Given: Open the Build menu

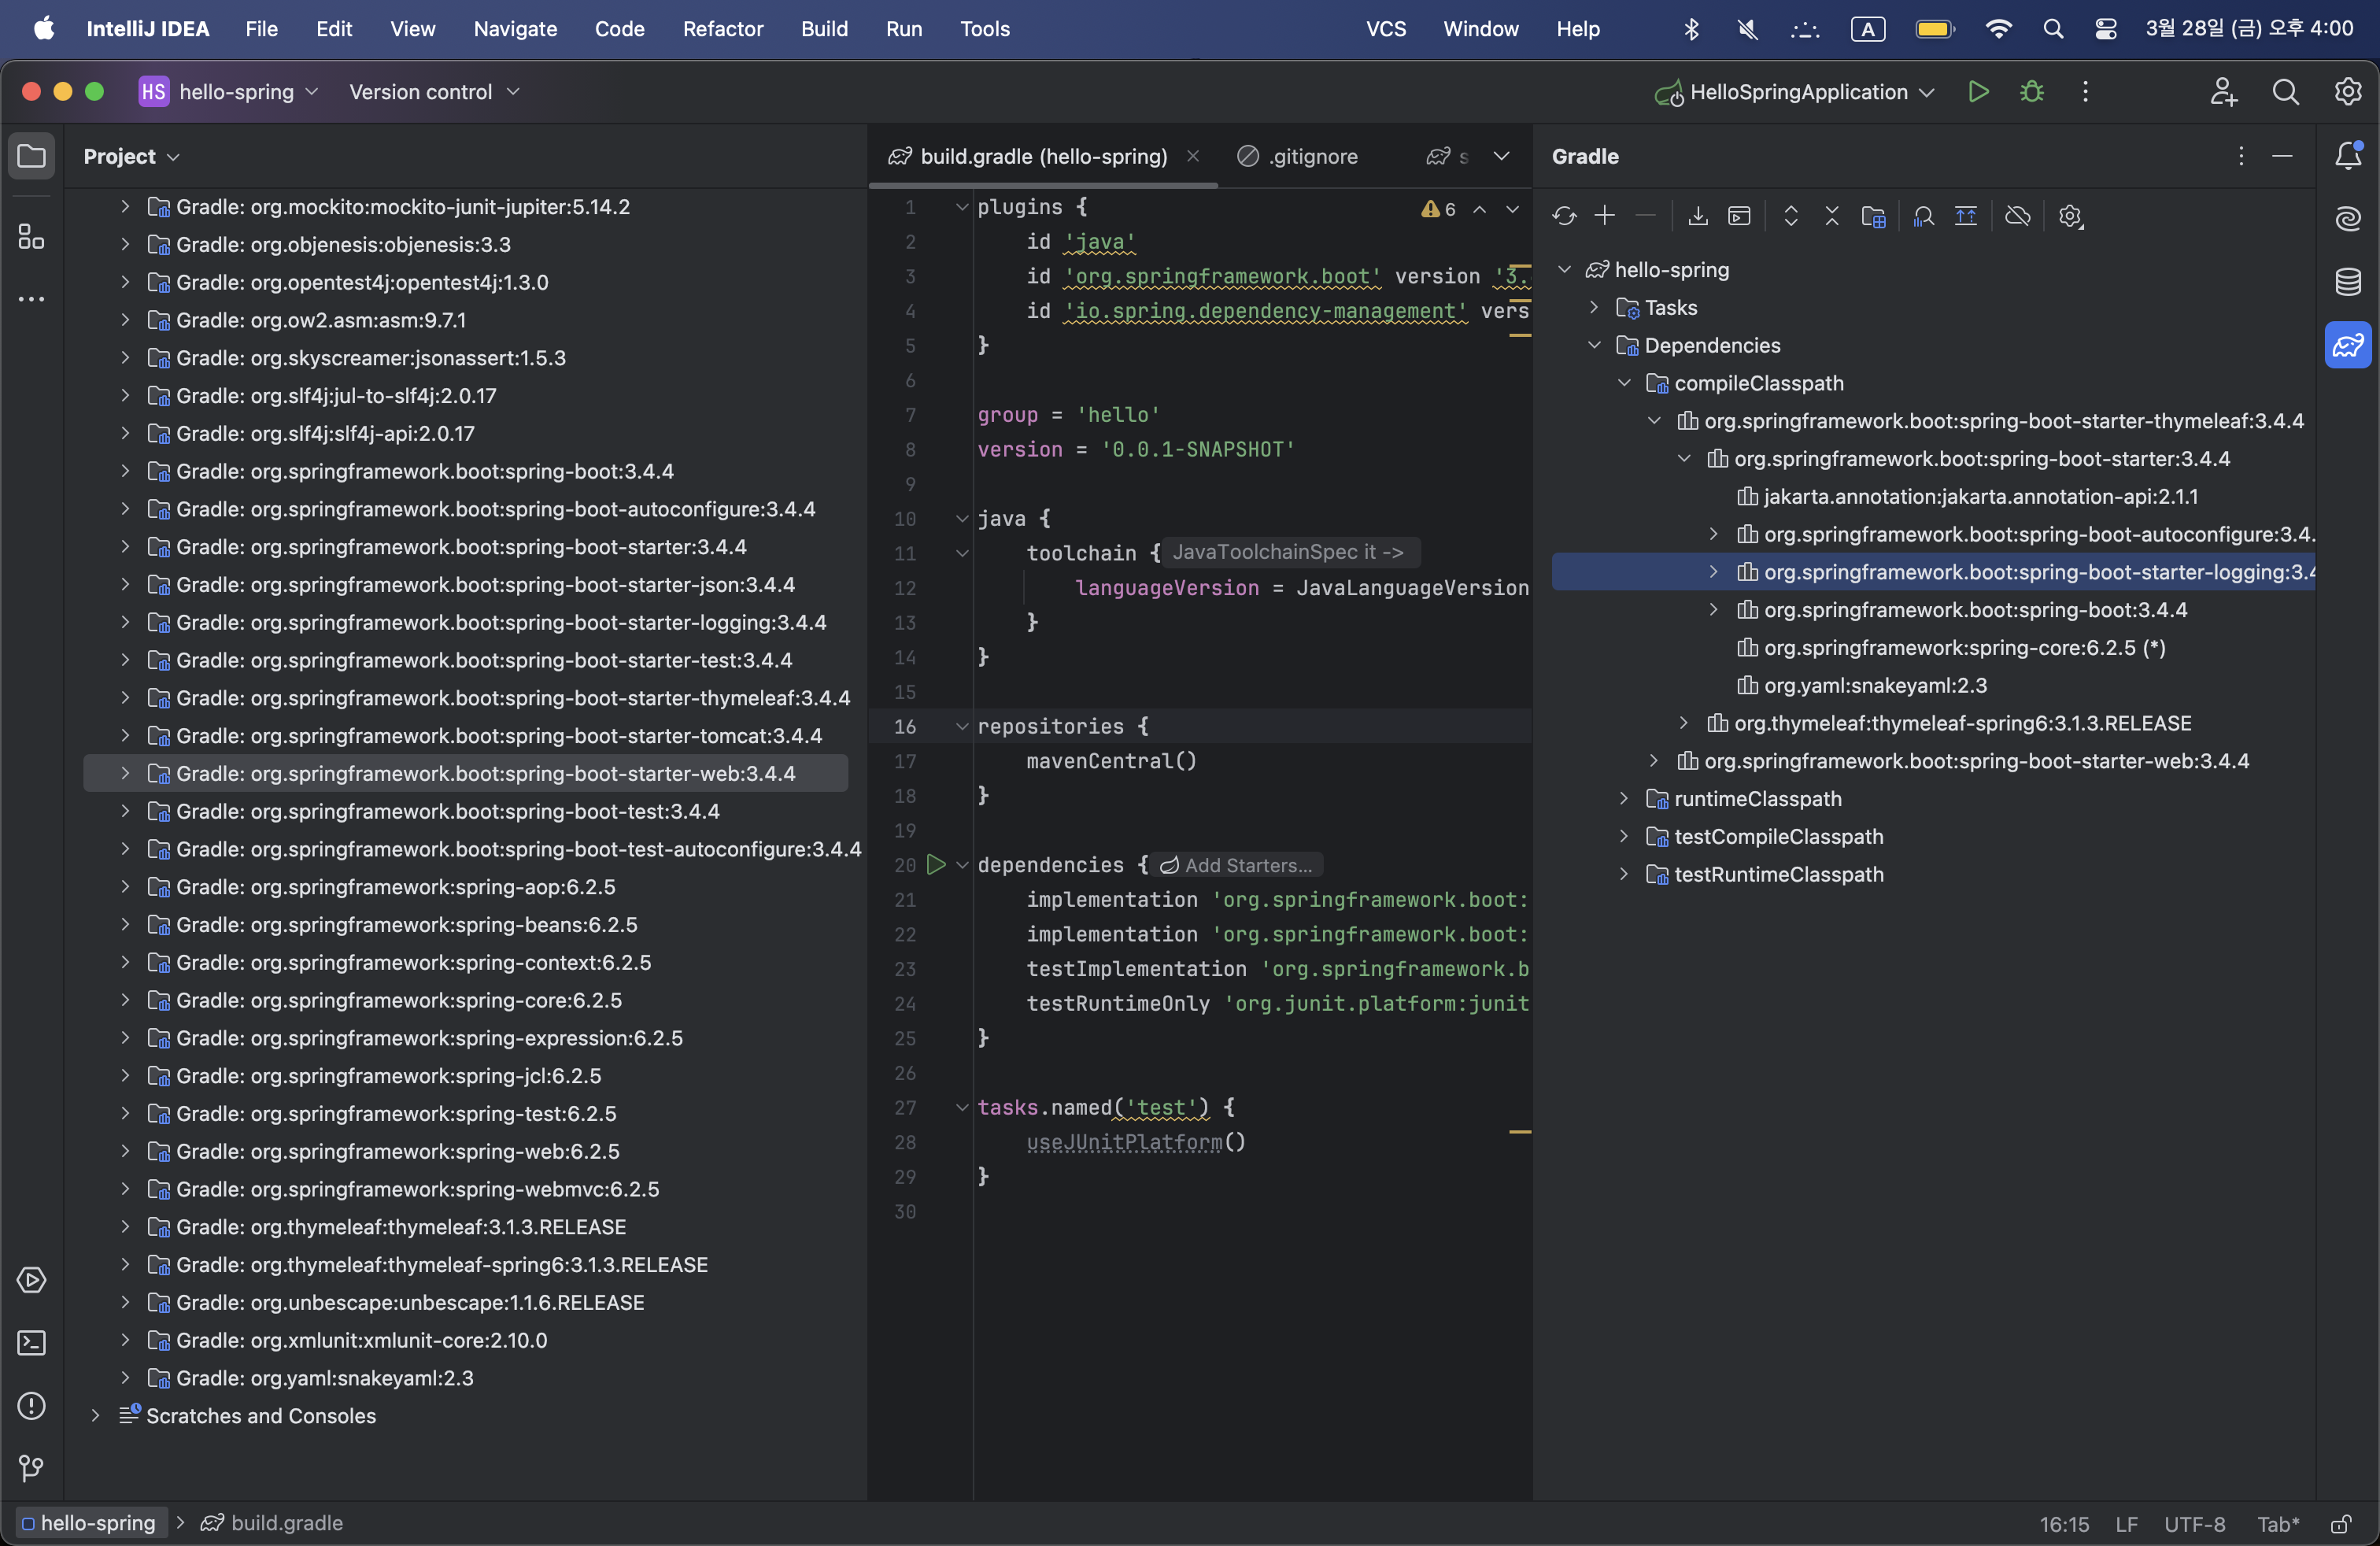Looking at the screenshot, I should tap(824, 29).
